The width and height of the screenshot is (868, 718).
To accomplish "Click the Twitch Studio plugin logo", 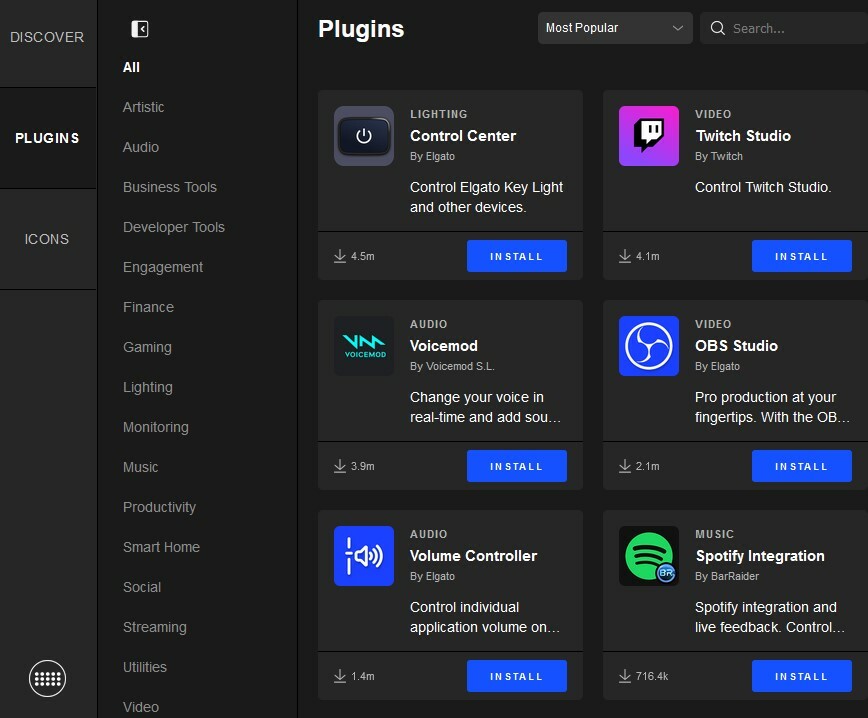I will pyautogui.click(x=649, y=136).
